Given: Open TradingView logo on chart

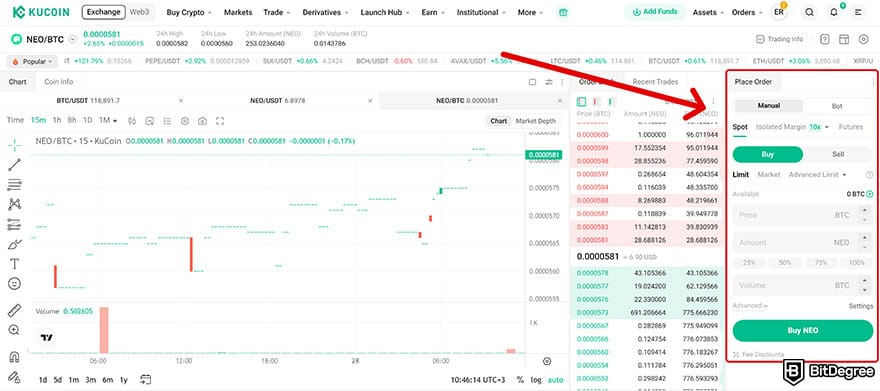Looking at the screenshot, I should [x=47, y=338].
